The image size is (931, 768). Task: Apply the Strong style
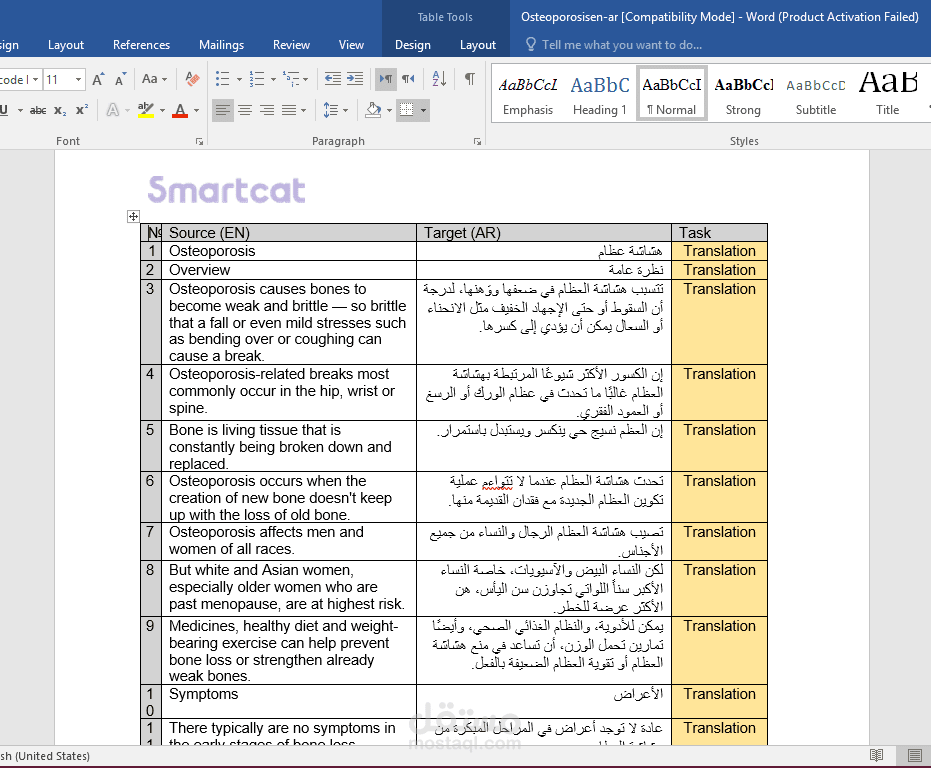[743, 93]
